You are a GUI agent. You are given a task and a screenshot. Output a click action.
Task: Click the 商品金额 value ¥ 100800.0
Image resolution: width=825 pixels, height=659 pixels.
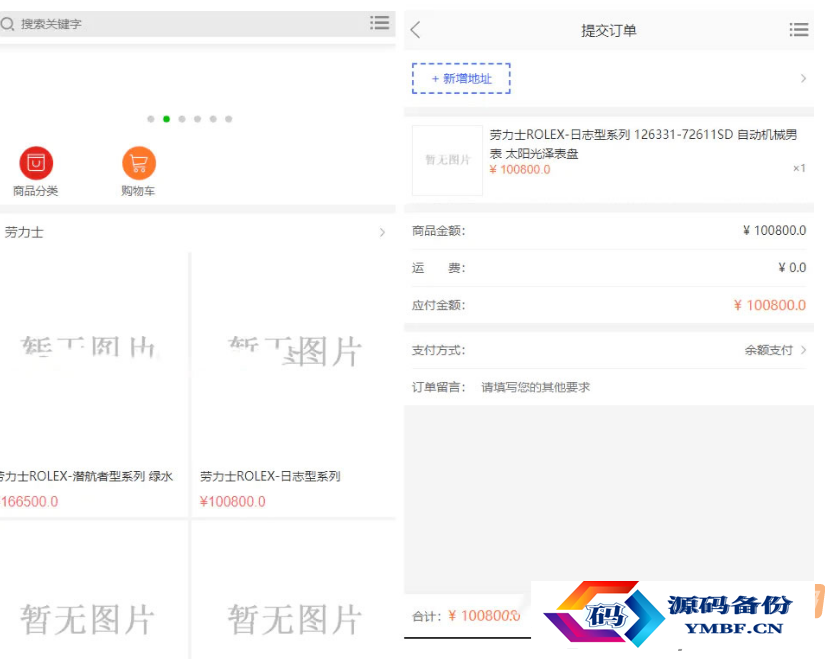pos(774,231)
